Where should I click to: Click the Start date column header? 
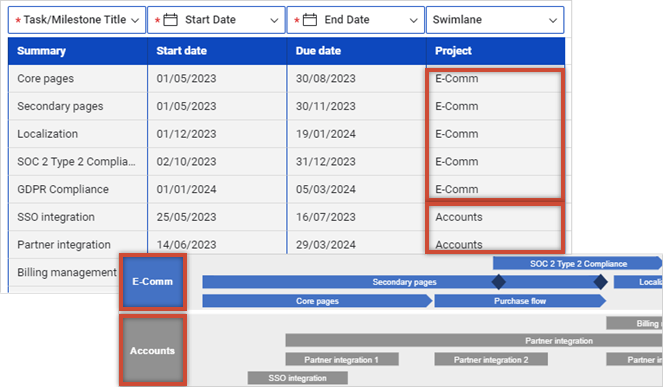click(217, 51)
